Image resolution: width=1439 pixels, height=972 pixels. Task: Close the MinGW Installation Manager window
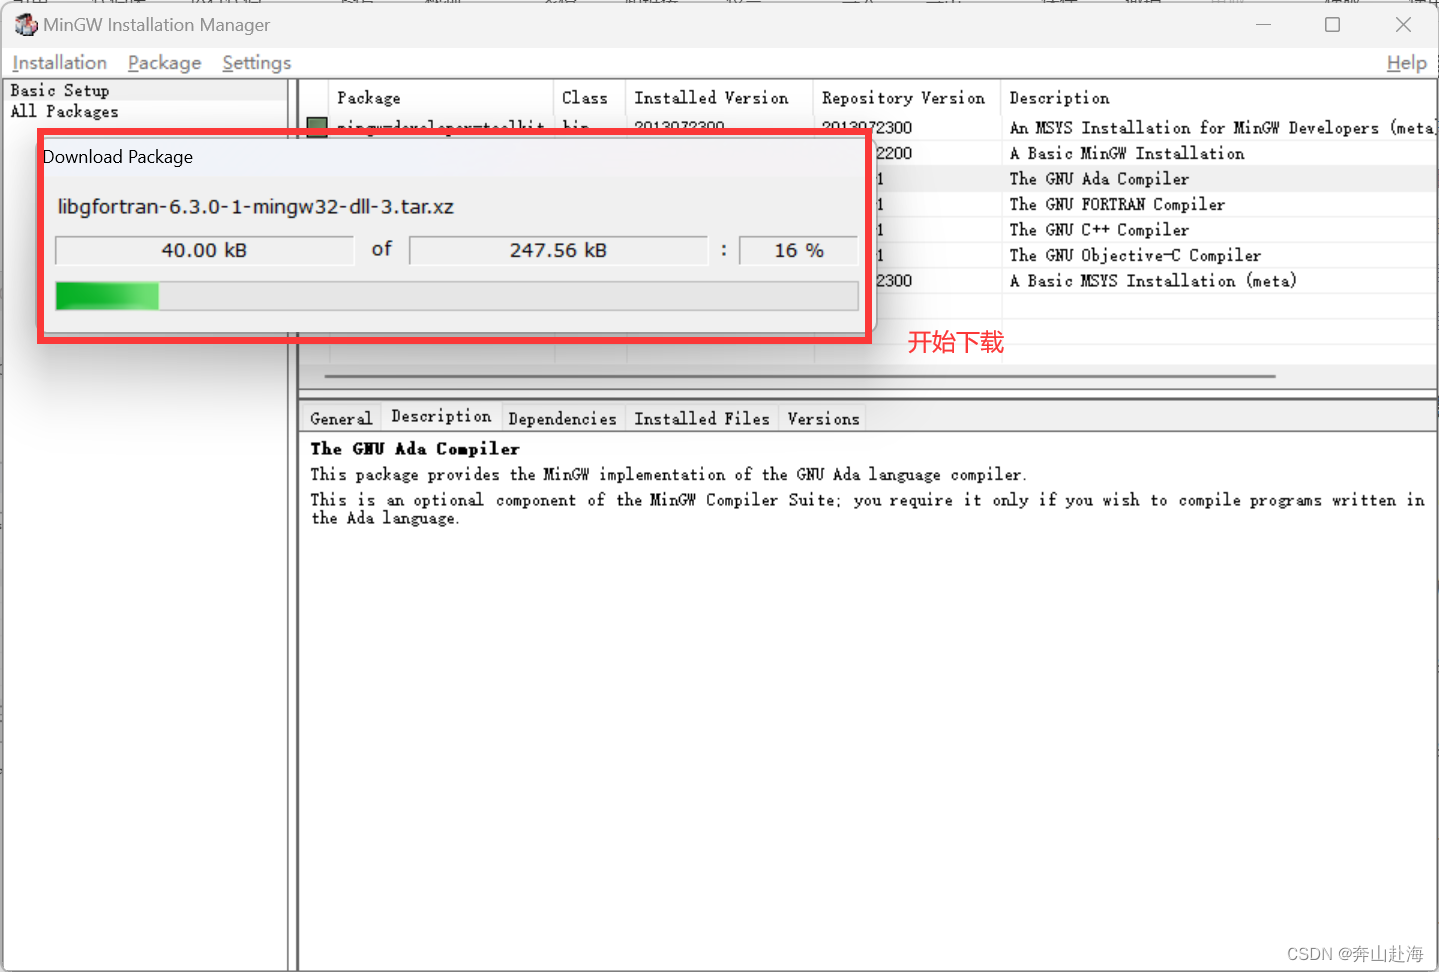tap(1403, 24)
